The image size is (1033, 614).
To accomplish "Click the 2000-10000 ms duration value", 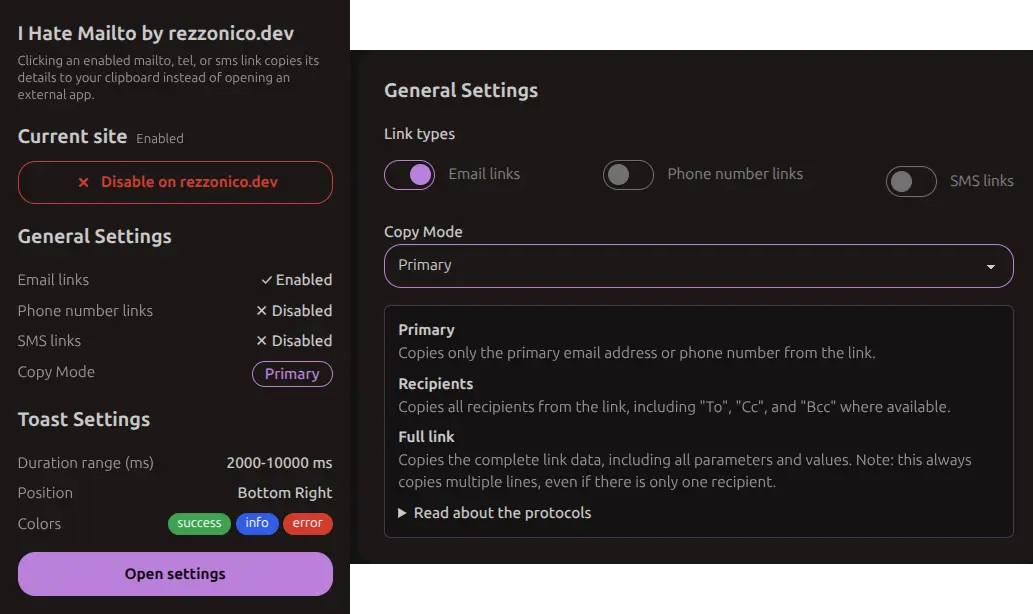I will click(279, 463).
